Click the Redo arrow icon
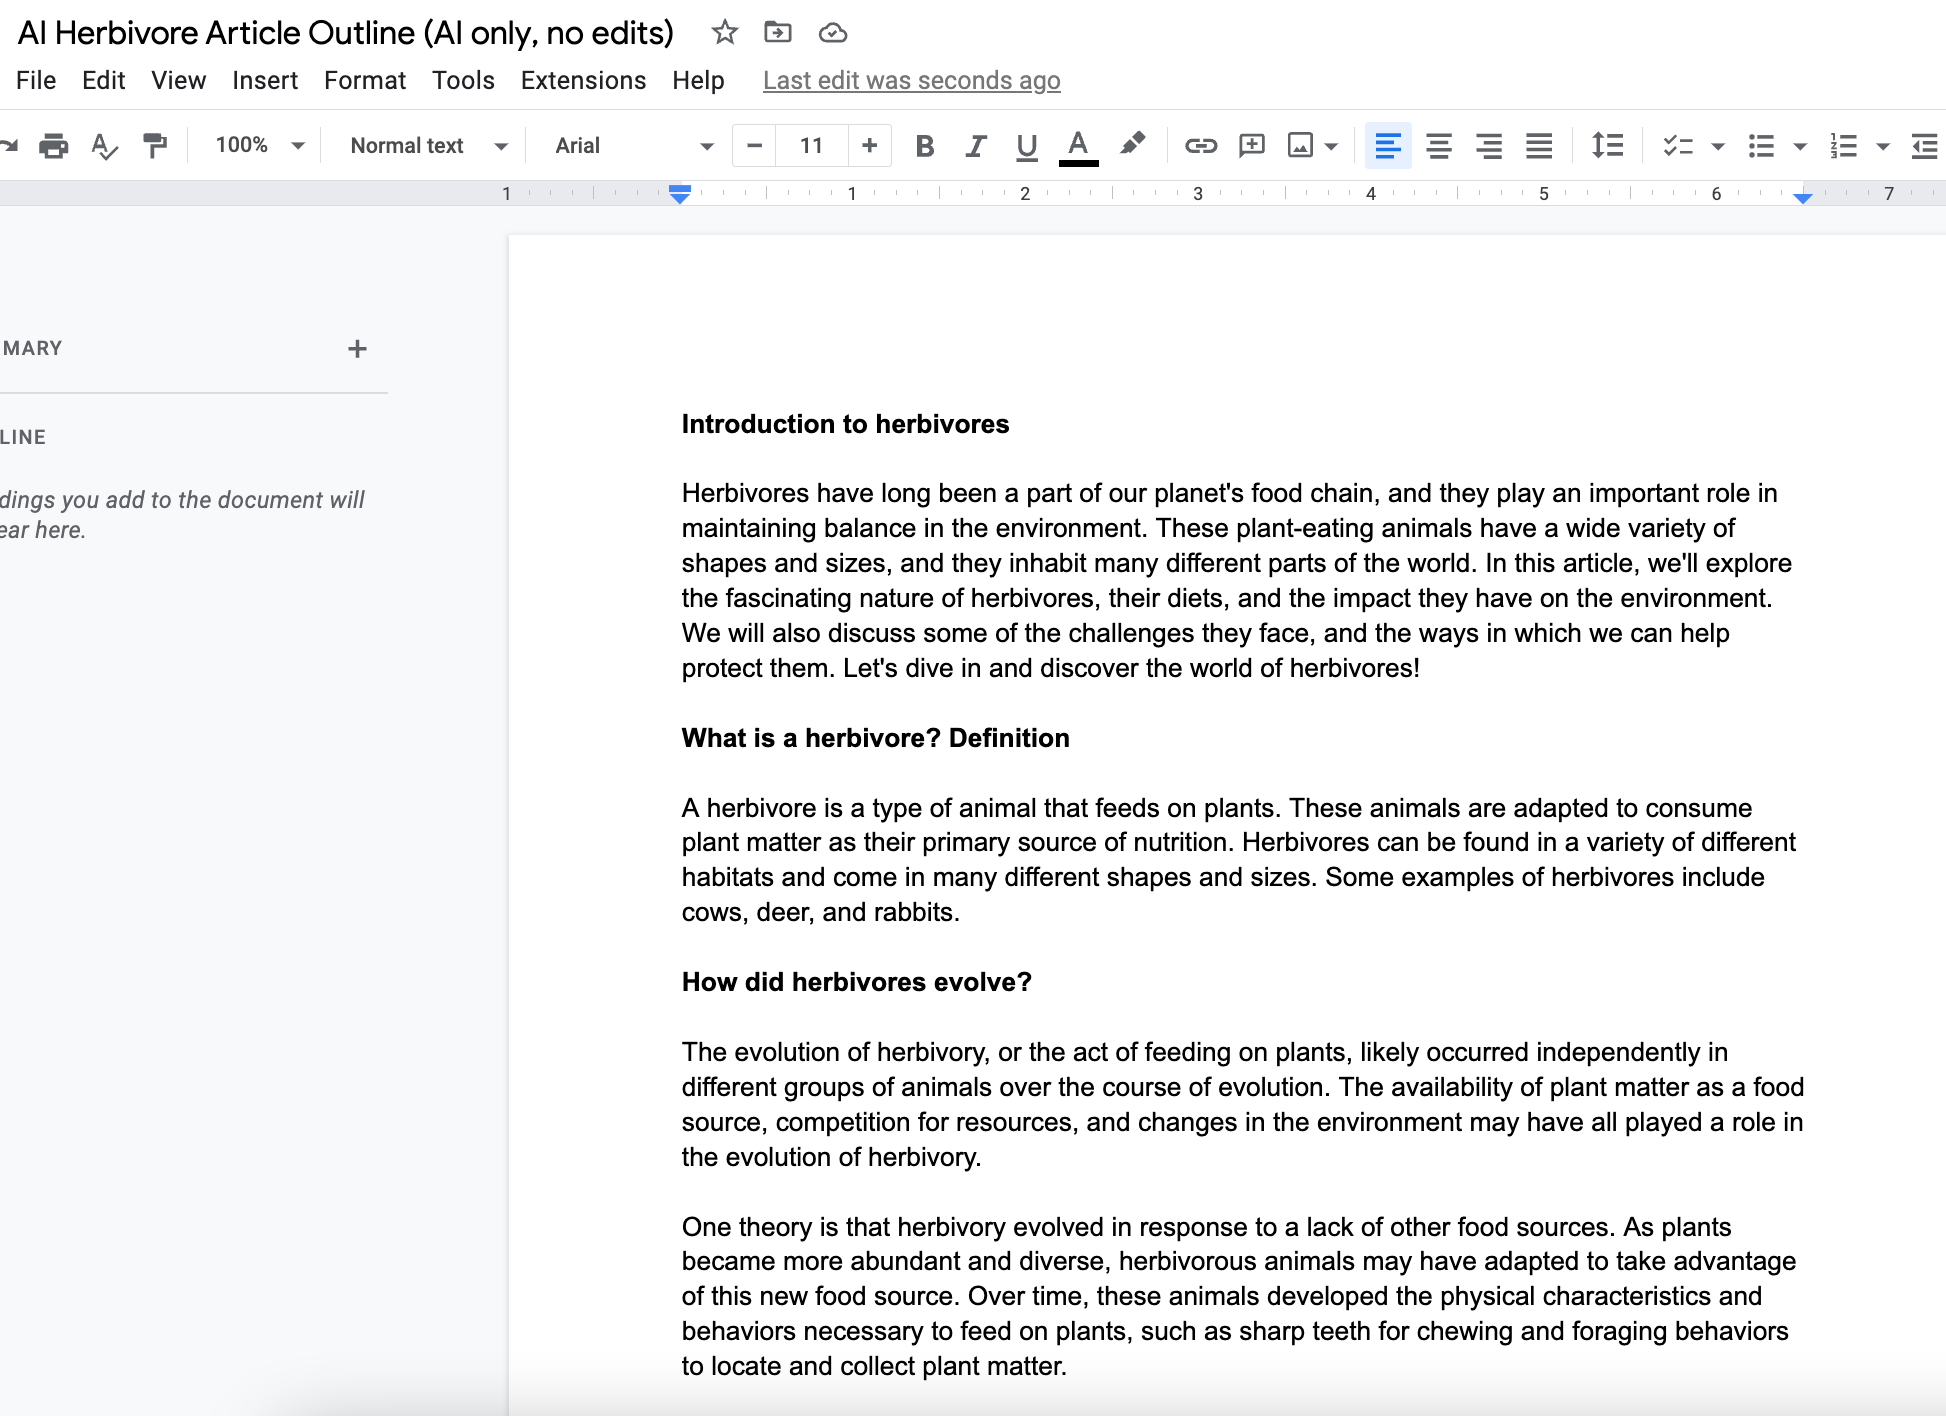Image resolution: width=1946 pixels, height=1416 pixels. pyautogui.click(x=9, y=146)
